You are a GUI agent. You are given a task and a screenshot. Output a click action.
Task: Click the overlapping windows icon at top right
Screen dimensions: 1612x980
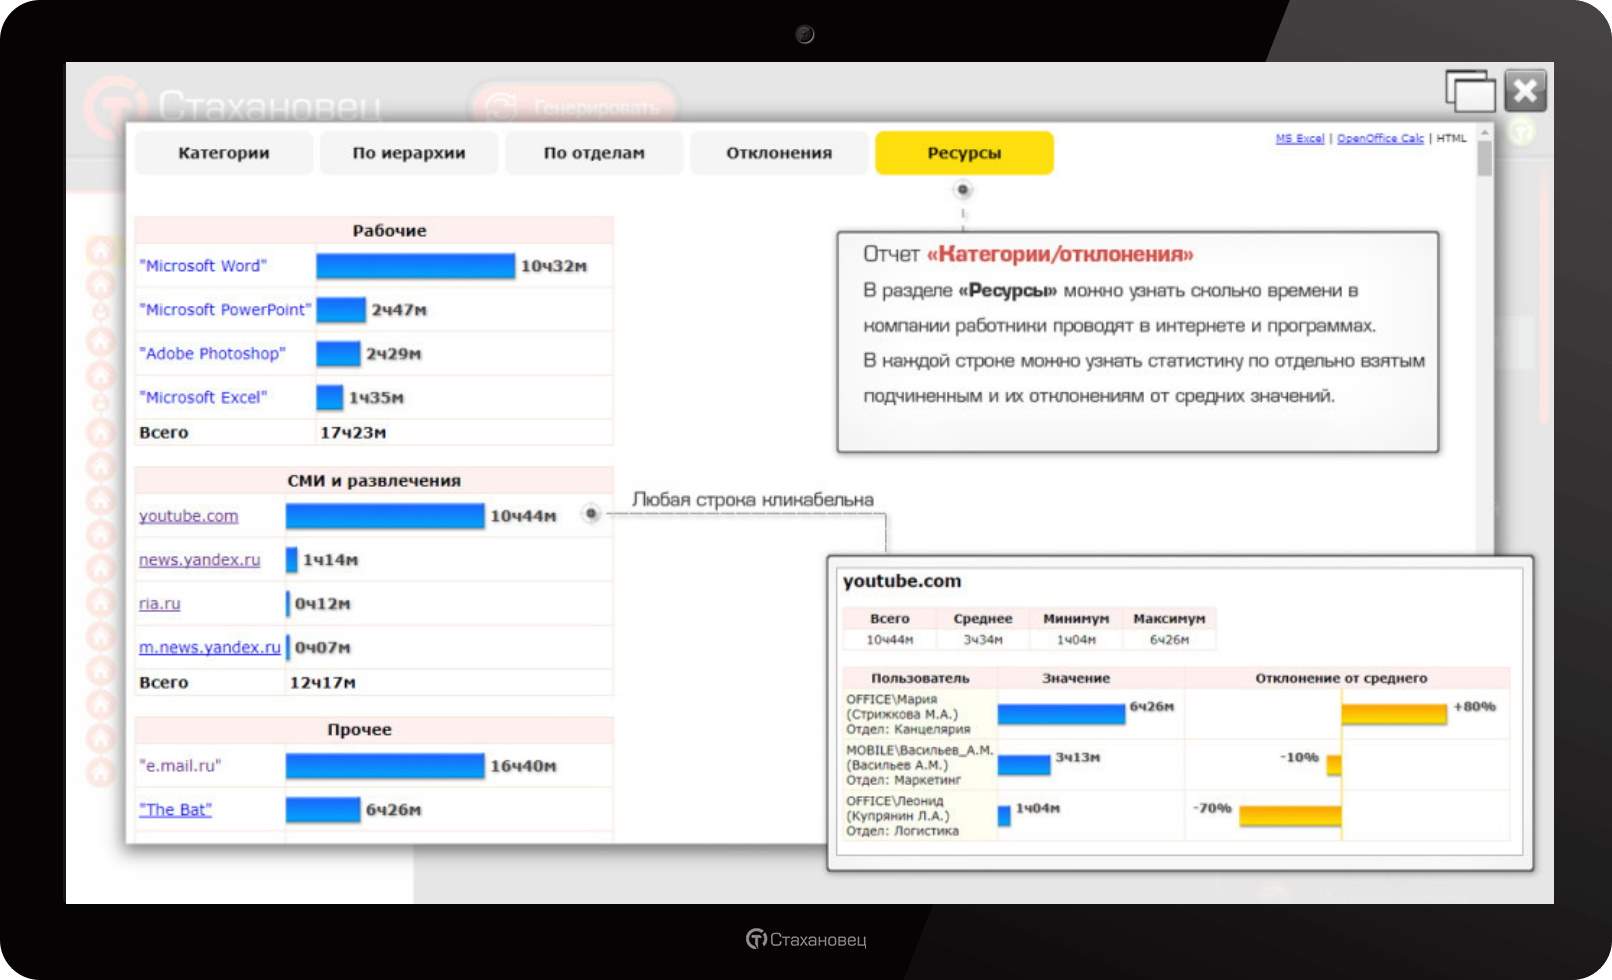point(1469,91)
